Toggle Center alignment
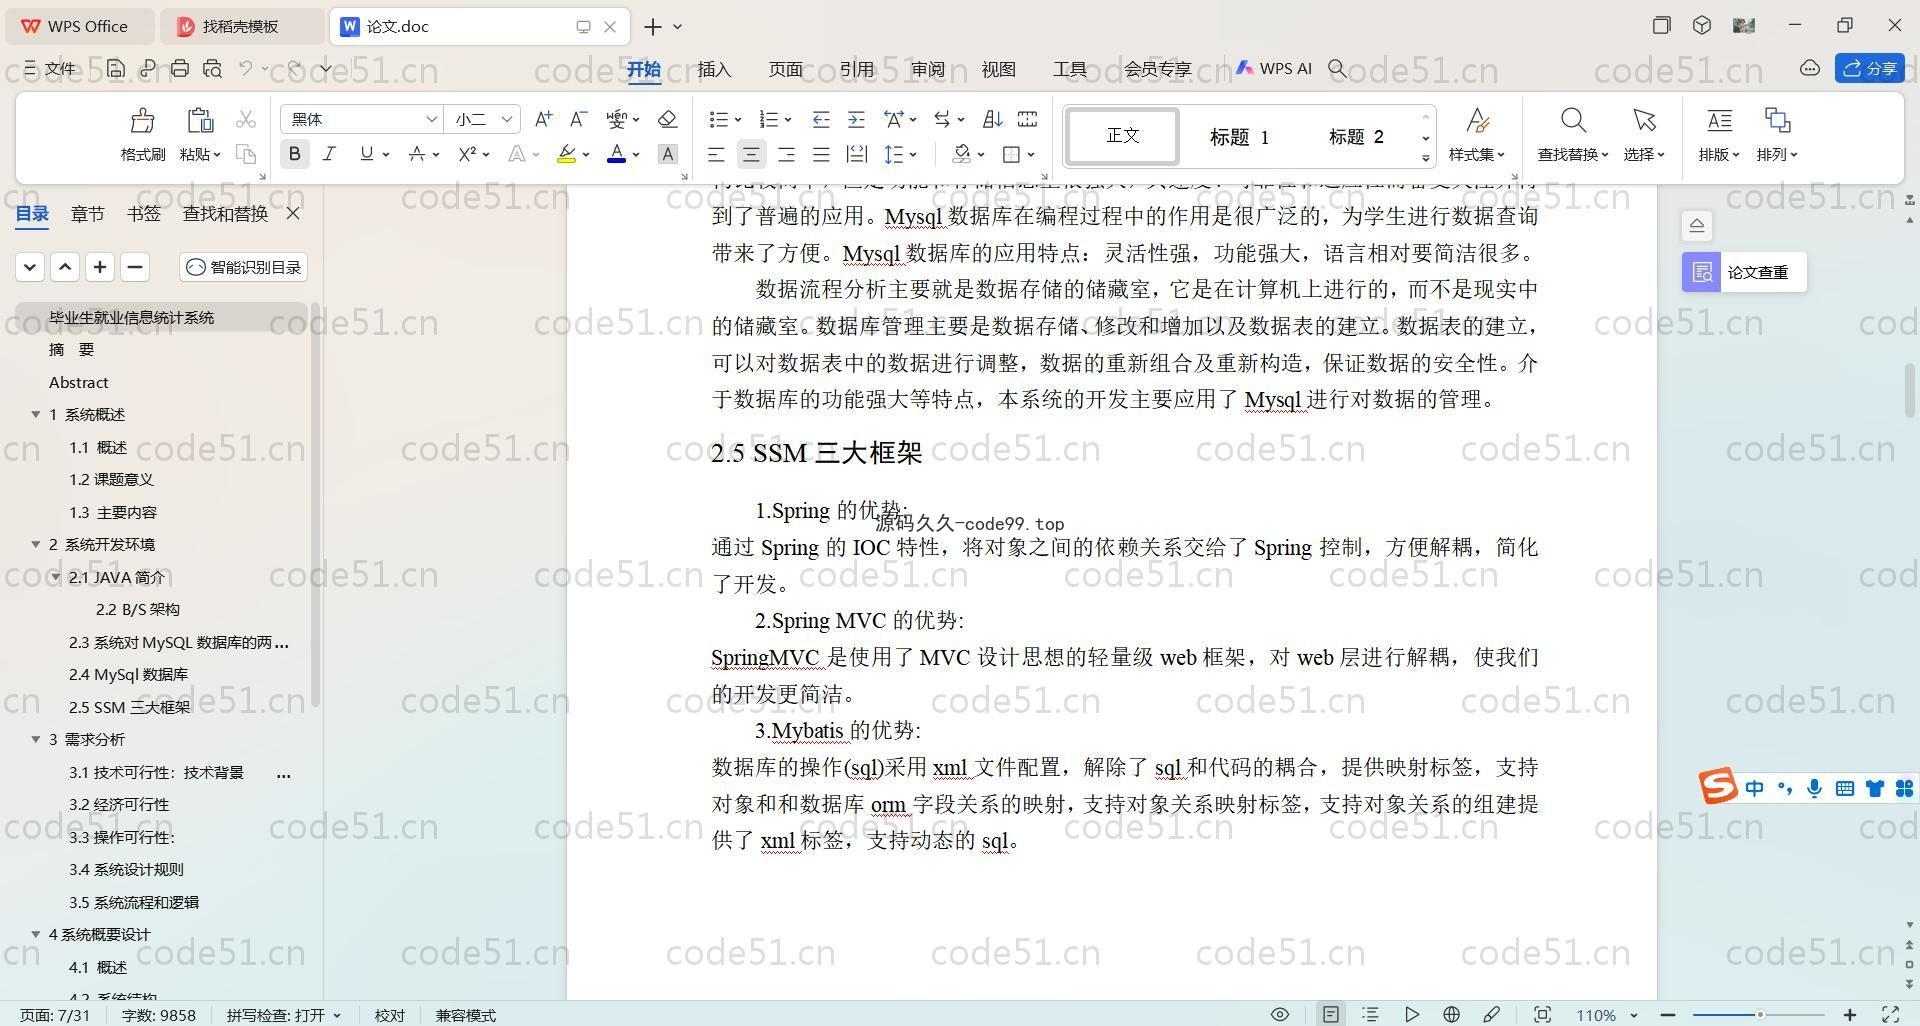Image resolution: width=1920 pixels, height=1026 pixels. 751,154
